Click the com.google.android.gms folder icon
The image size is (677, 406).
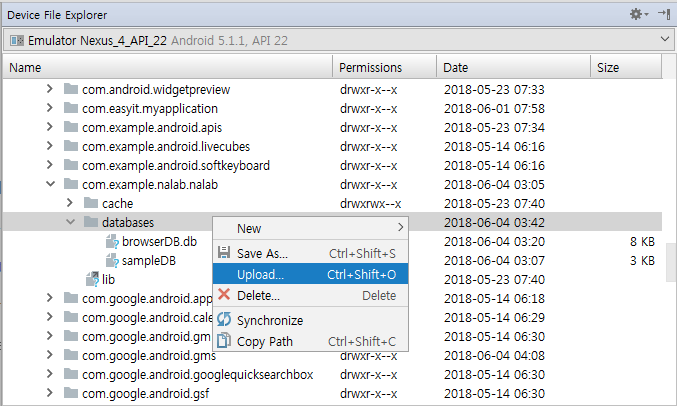pyautogui.click(x=71, y=355)
